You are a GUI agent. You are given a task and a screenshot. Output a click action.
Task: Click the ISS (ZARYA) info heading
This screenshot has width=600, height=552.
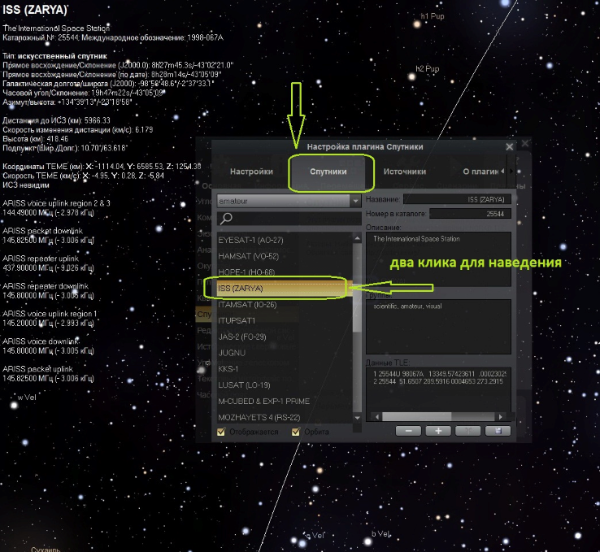(x=35, y=10)
